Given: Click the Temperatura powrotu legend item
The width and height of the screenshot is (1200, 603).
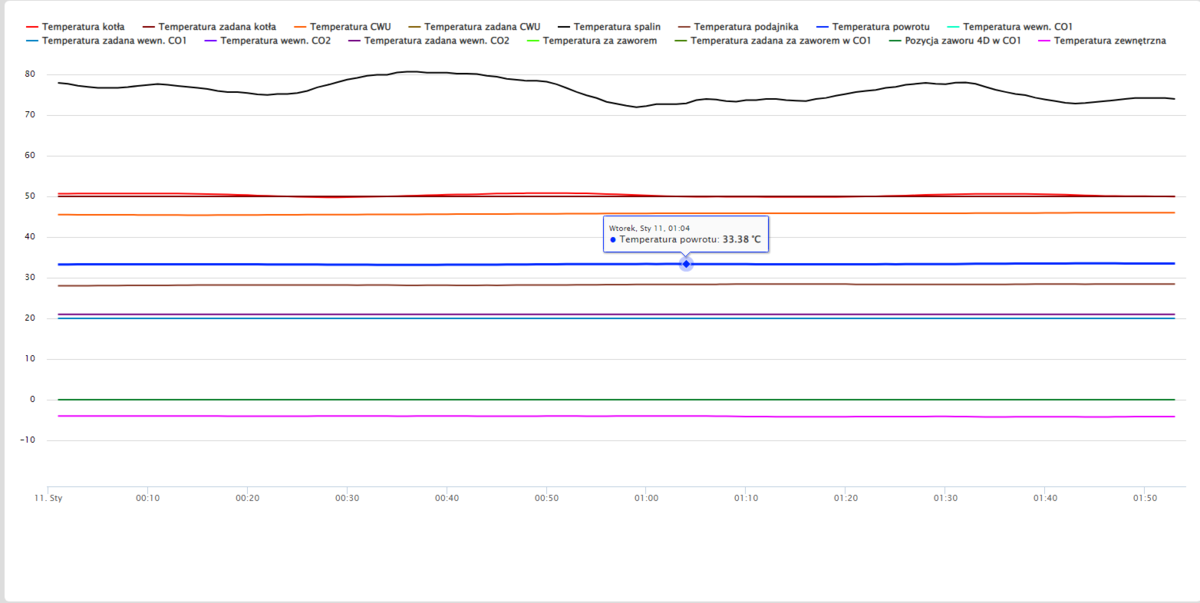Looking at the screenshot, I should pos(878,25).
